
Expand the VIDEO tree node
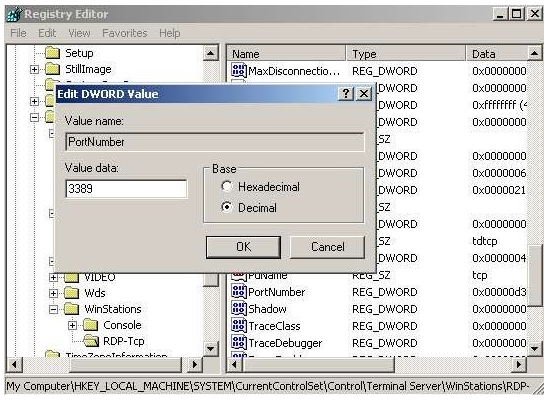coord(53,277)
